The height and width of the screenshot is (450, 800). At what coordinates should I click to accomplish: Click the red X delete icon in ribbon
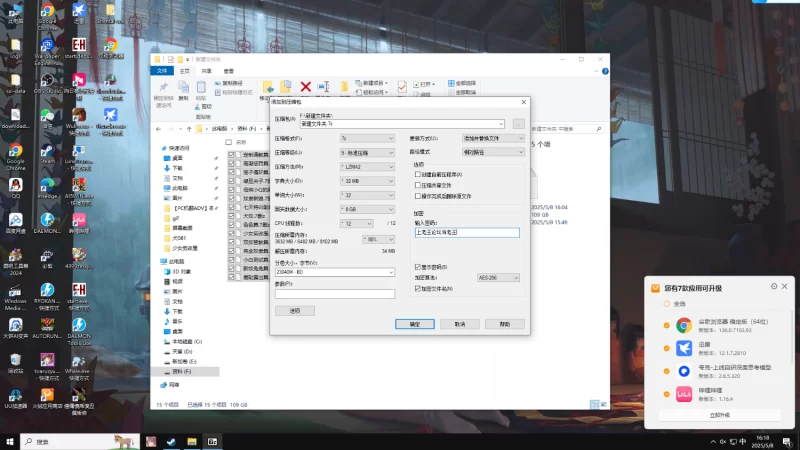(x=306, y=87)
